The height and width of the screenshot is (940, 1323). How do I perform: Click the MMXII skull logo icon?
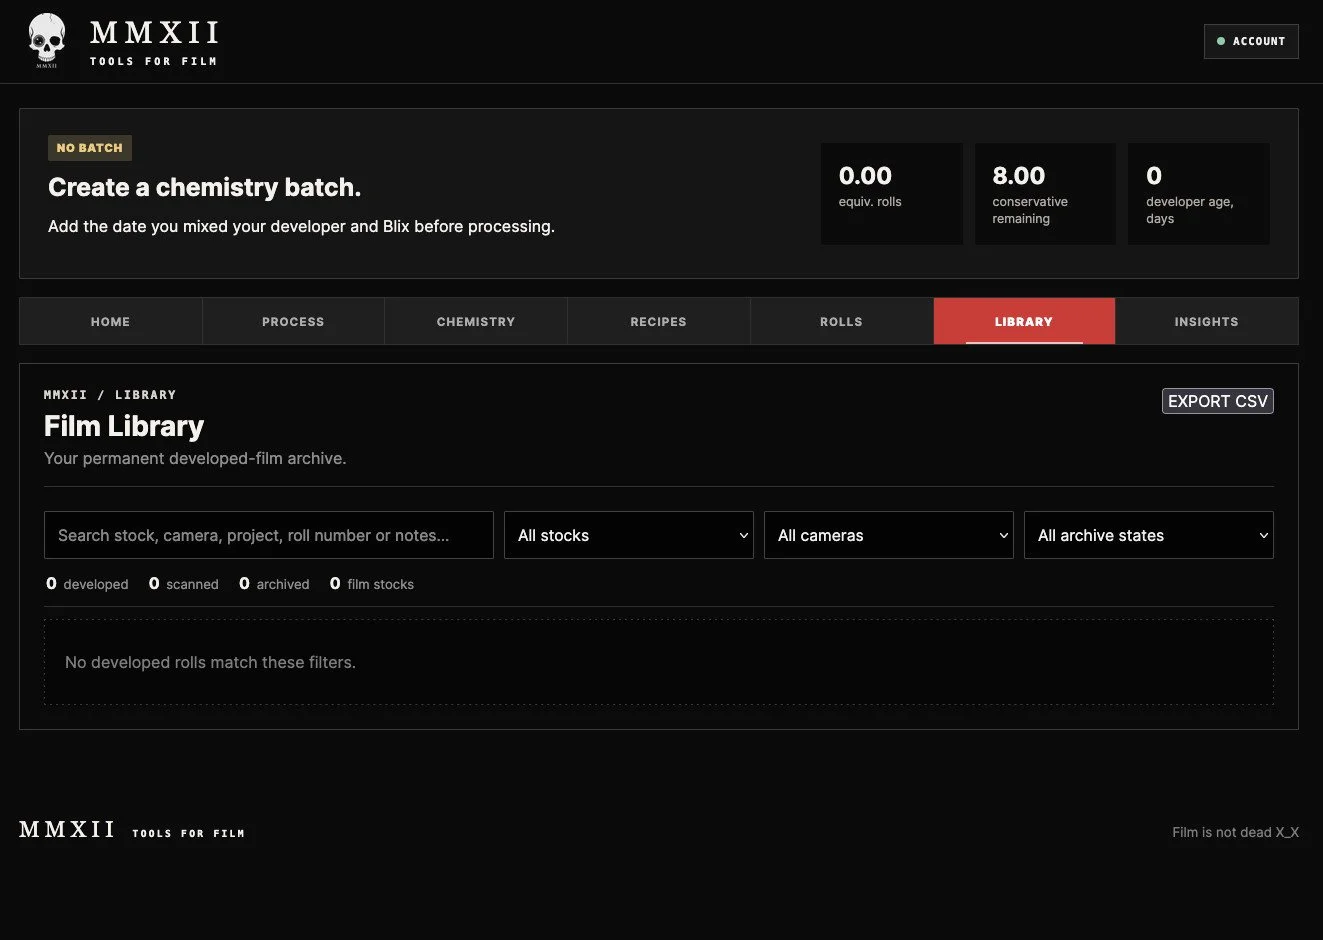(47, 40)
